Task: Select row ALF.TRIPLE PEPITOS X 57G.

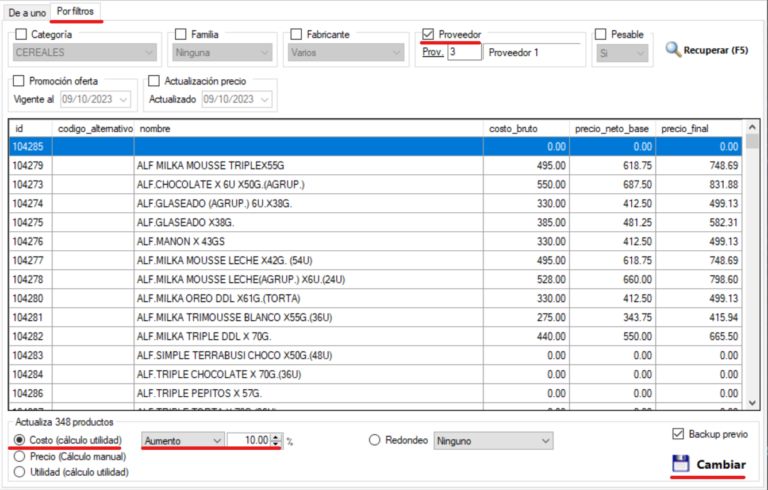Action: 375,393
